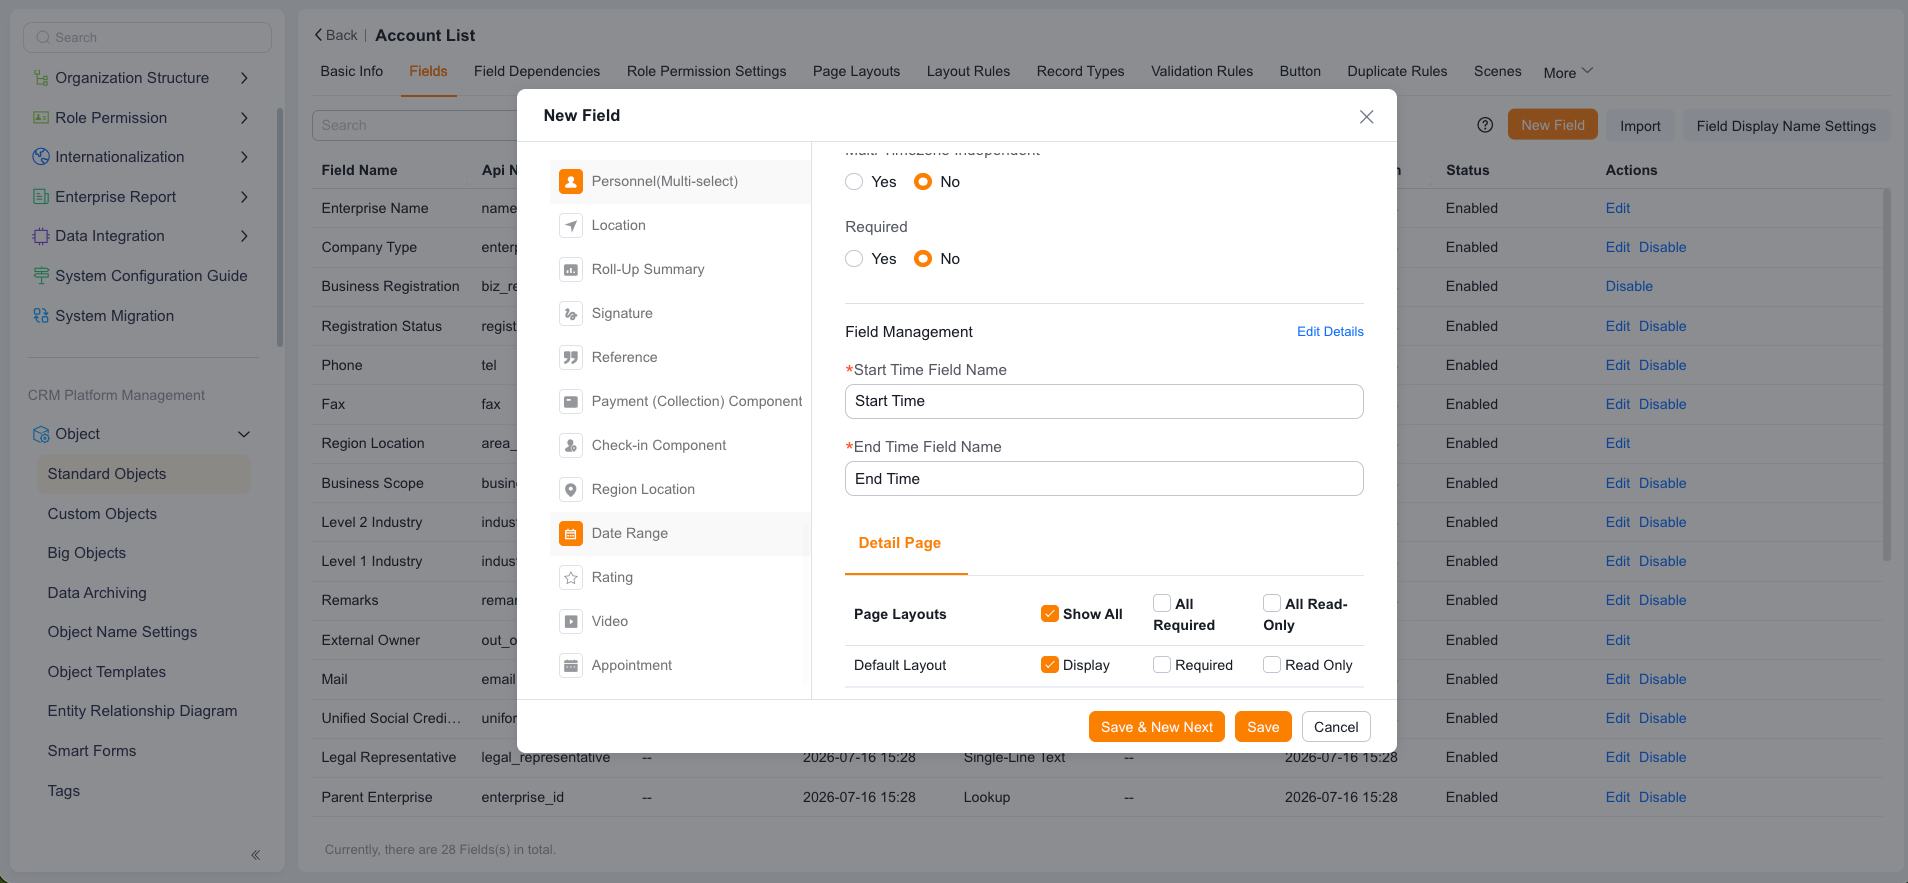Close the New Field dialog

pos(1366,117)
